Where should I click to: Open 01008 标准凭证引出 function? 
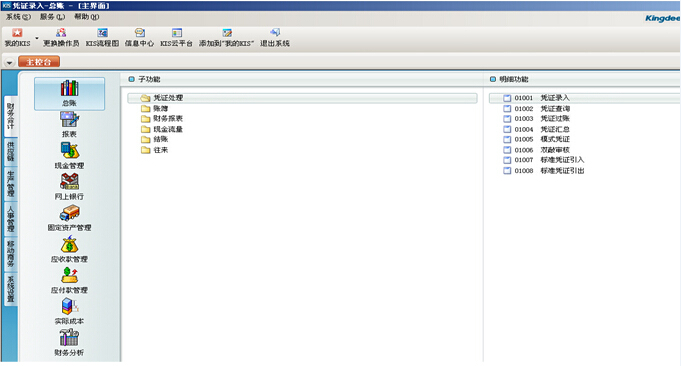(x=544, y=171)
